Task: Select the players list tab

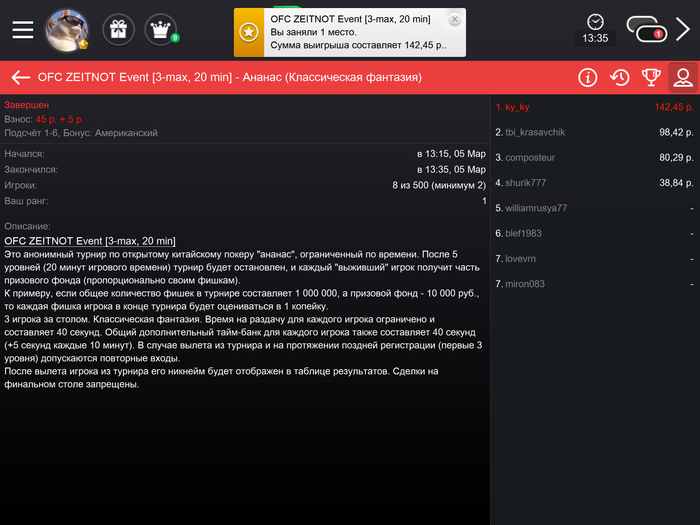Action: point(683,77)
